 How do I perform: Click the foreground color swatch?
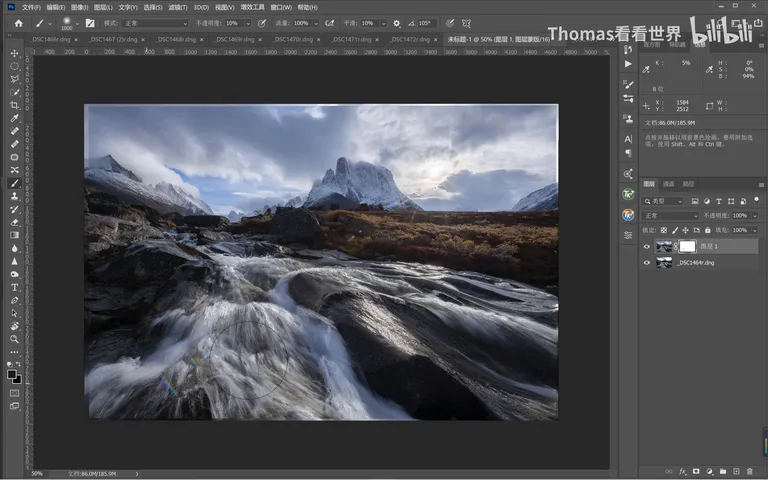click(12, 375)
